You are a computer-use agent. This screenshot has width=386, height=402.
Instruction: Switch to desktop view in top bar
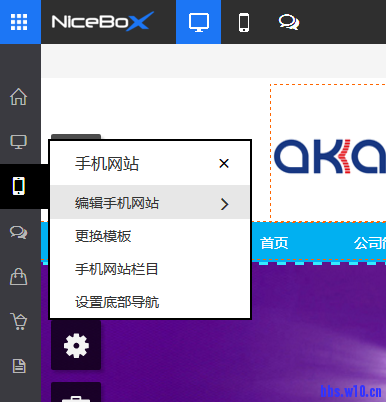pos(199,22)
